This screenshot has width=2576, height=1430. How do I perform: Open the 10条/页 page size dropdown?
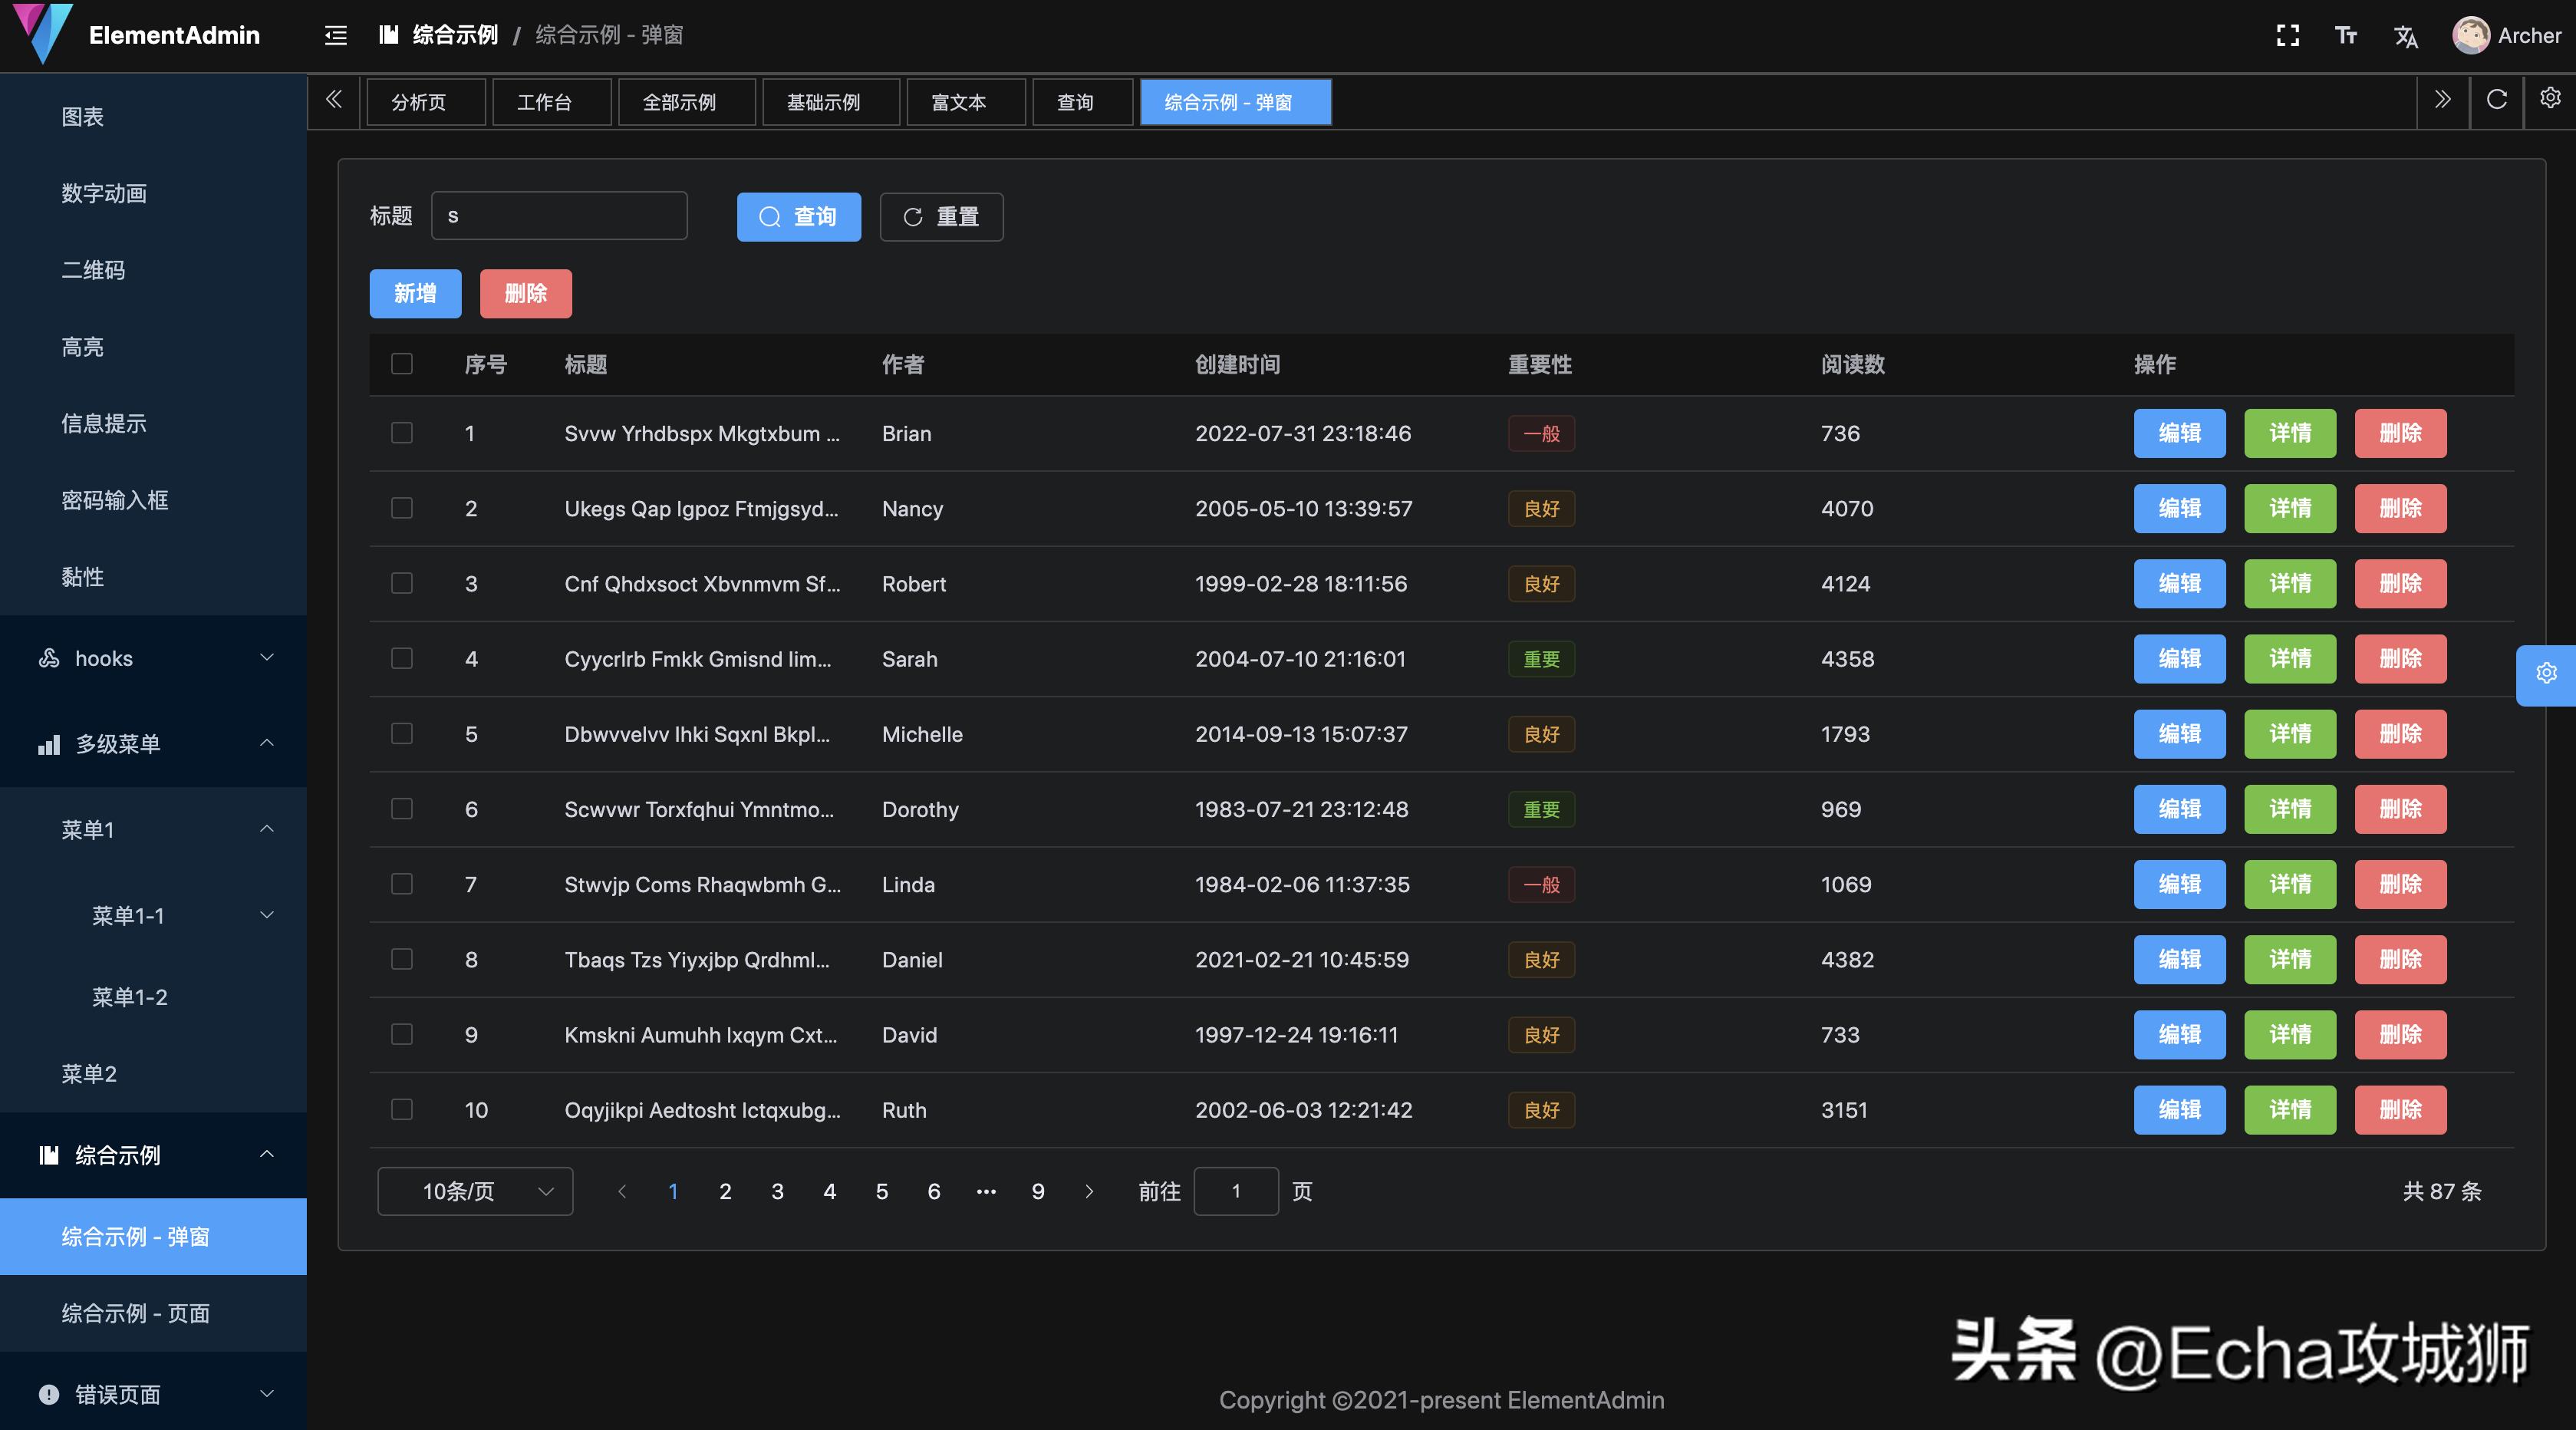tap(475, 1191)
